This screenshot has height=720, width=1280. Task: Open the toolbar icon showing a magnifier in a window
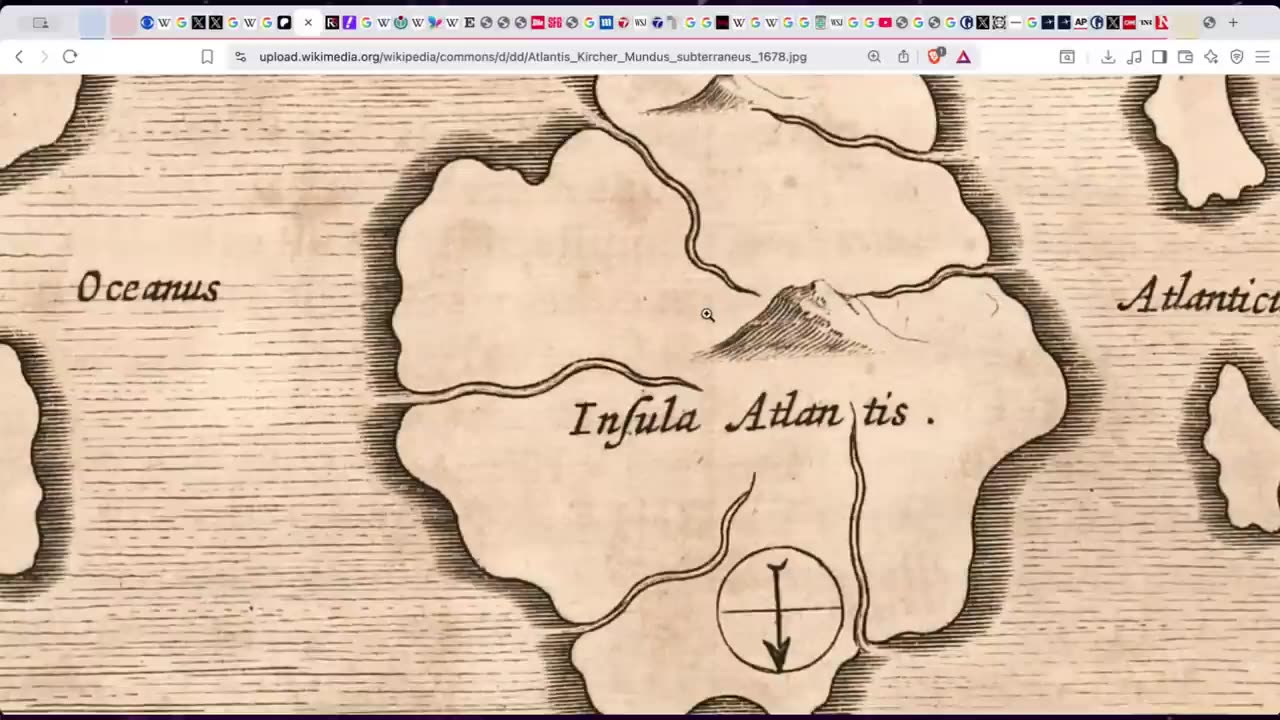click(x=1067, y=57)
